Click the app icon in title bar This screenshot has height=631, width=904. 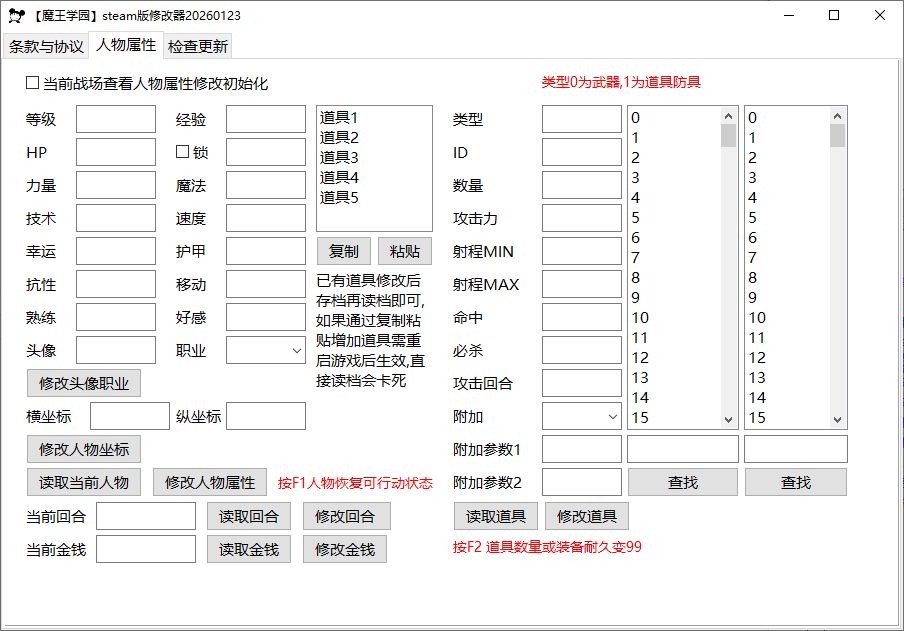tap(15, 16)
